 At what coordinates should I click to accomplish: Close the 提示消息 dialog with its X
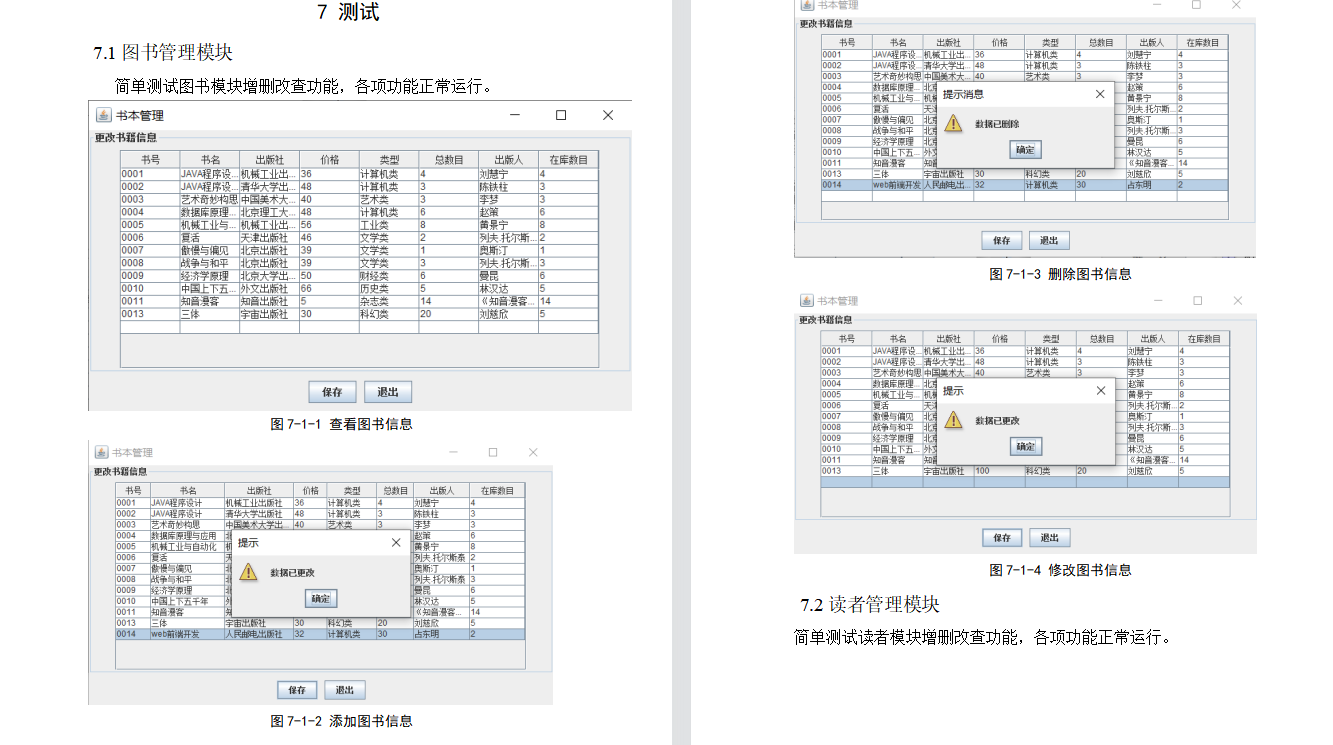1100,94
